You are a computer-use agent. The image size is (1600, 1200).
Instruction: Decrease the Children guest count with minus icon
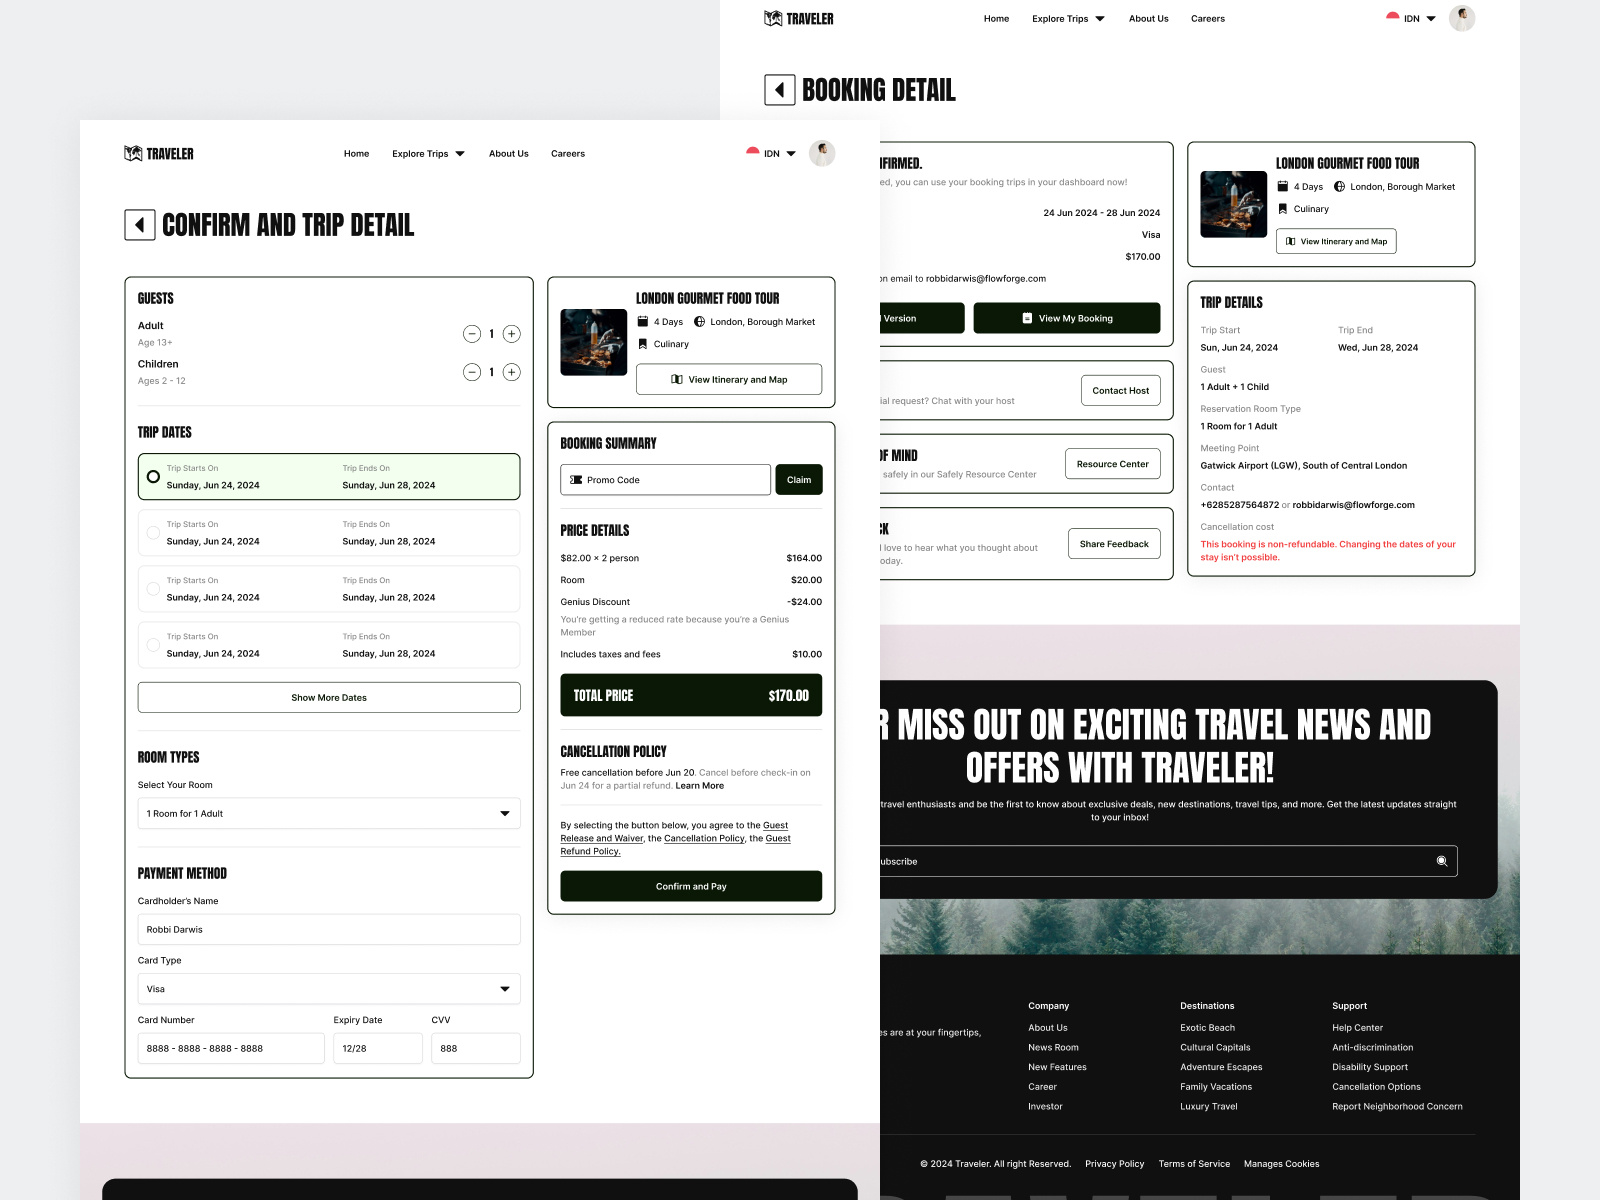pyautogui.click(x=472, y=371)
